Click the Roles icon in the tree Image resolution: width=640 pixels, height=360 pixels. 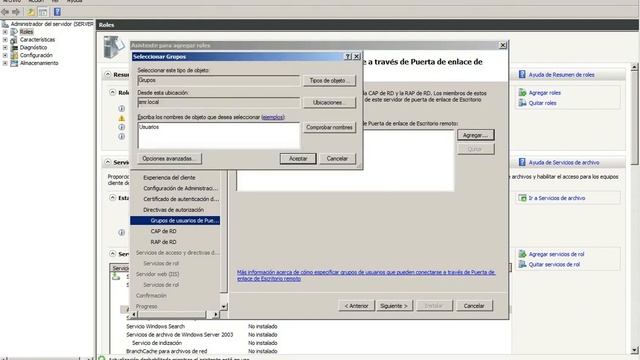(14, 32)
